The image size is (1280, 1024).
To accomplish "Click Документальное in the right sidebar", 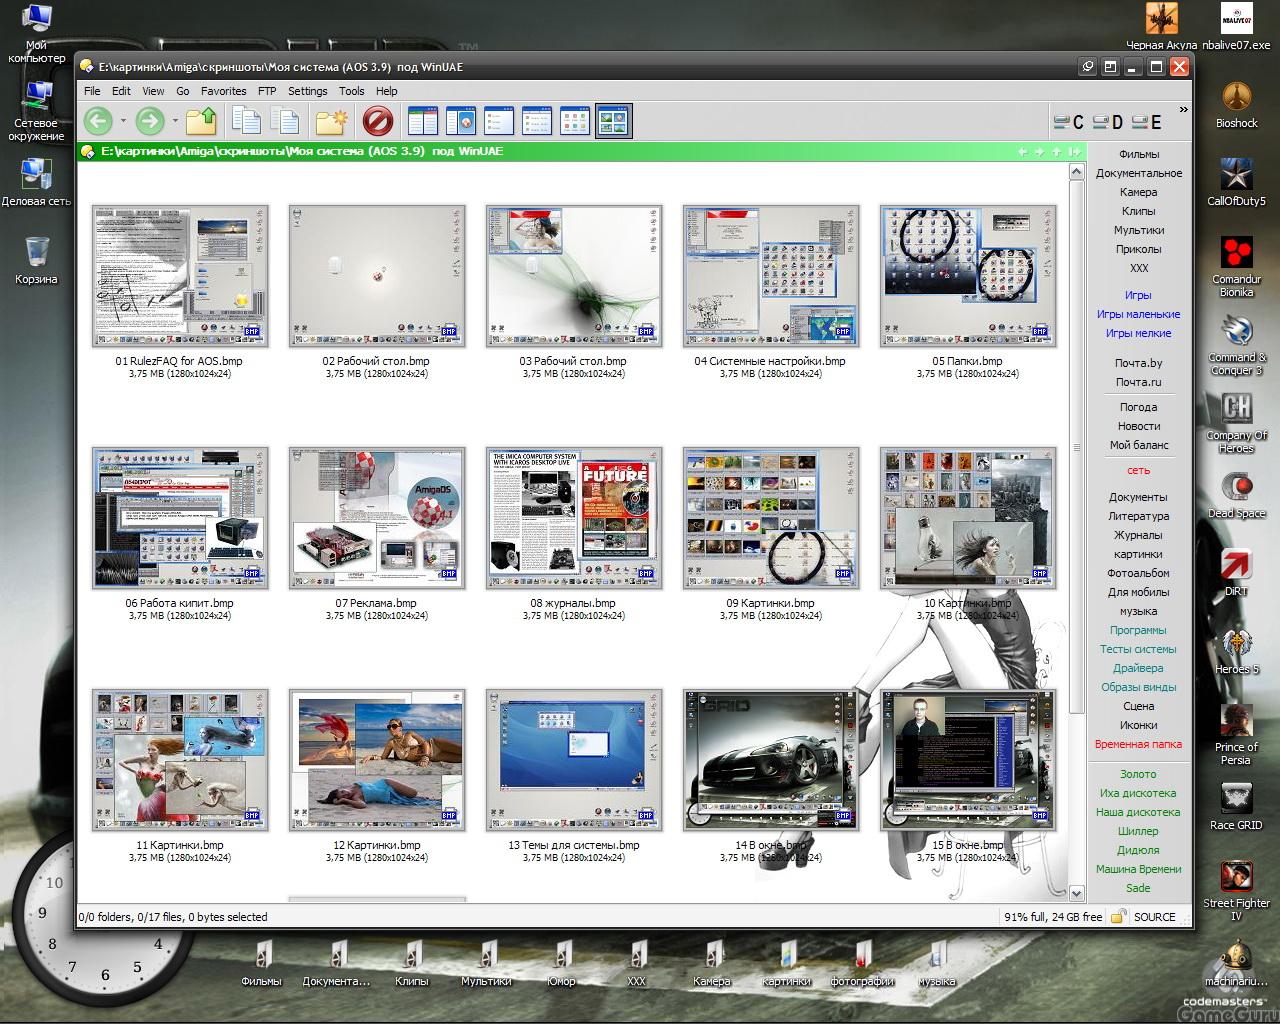I will pyautogui.click(x=1139, y=173).
